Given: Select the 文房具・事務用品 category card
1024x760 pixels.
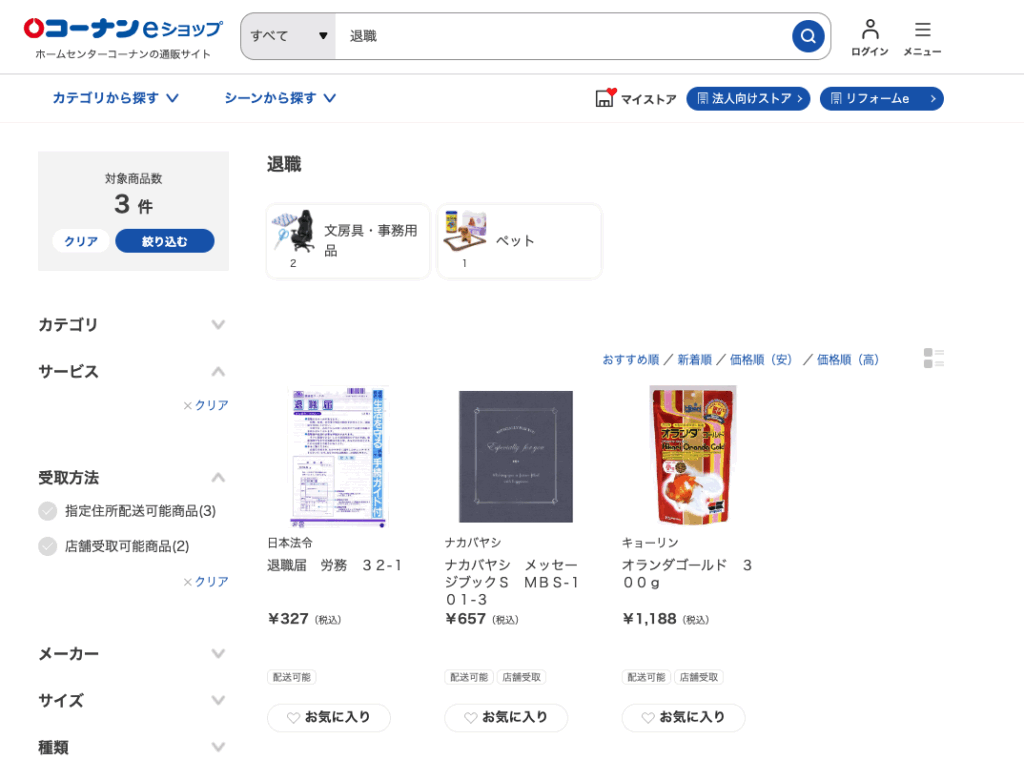Looking at the screenshot, I should (348, 241).
